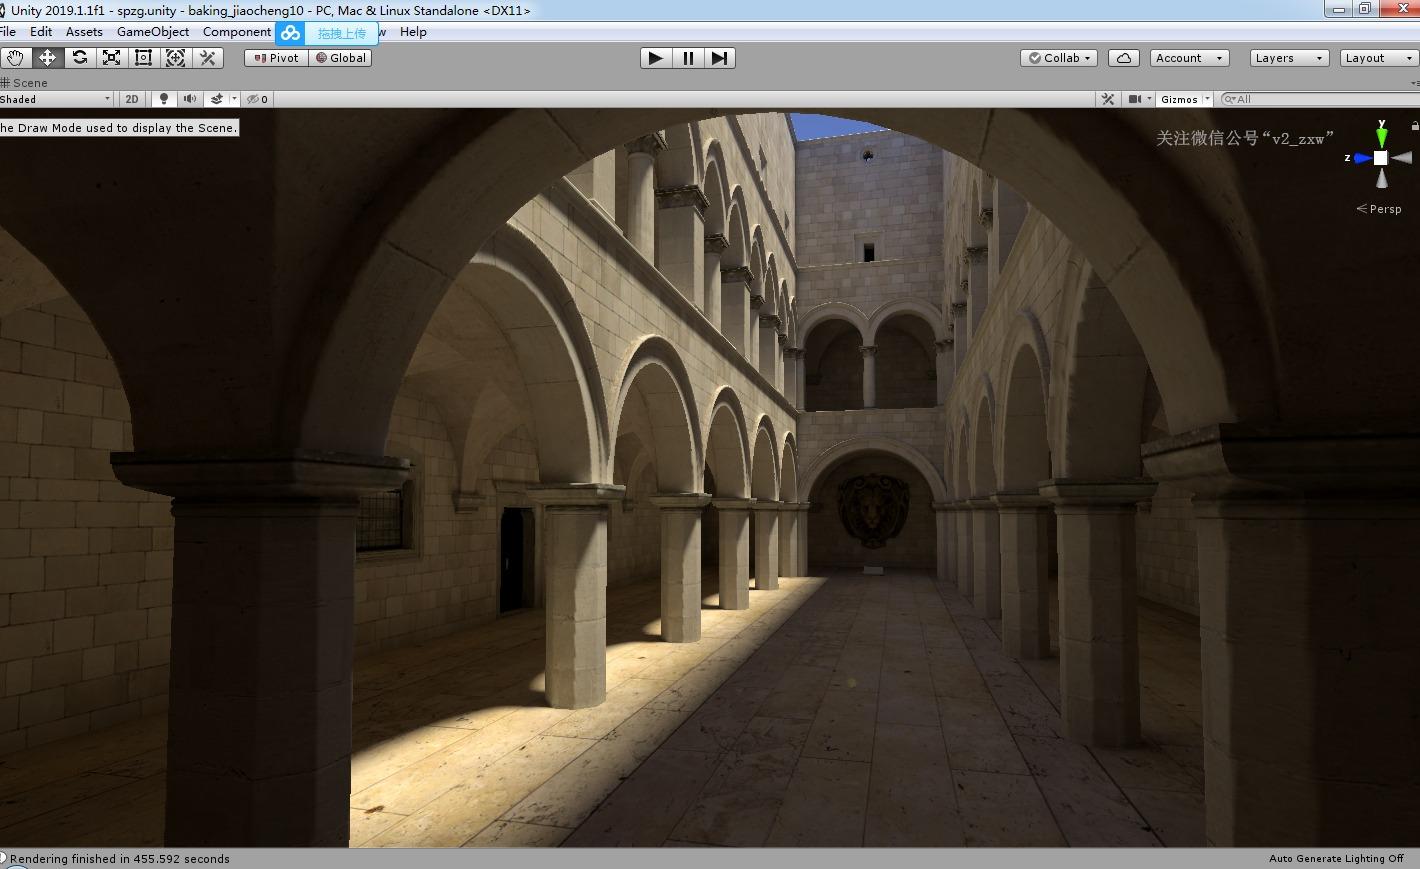Open the Edit menu
The height and width of the screenshot is (869, 1420).
41,32
